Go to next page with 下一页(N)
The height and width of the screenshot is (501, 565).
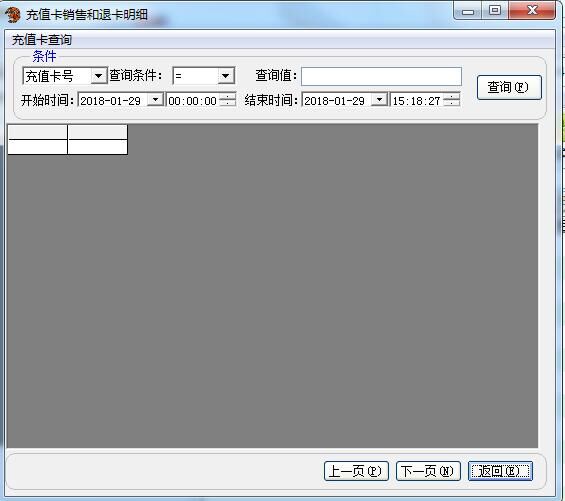[428, 471]
